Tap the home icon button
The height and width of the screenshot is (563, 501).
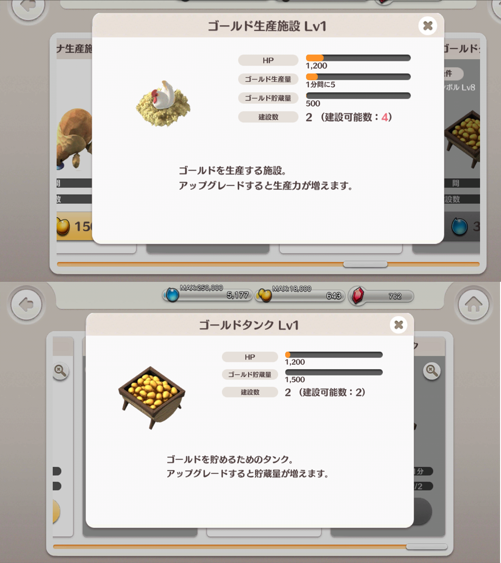pyautogui.click(x=473, y=304)
